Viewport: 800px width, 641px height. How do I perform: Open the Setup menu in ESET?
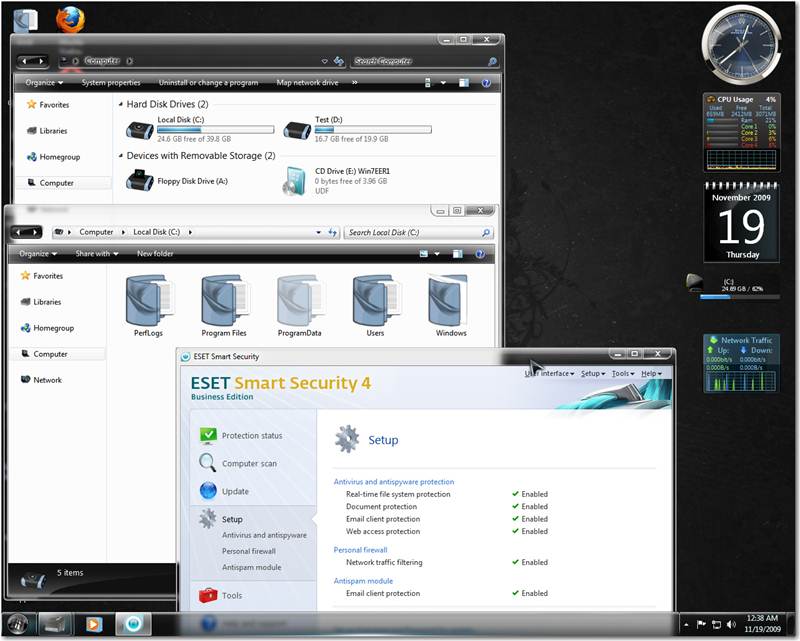click(593, 374)
